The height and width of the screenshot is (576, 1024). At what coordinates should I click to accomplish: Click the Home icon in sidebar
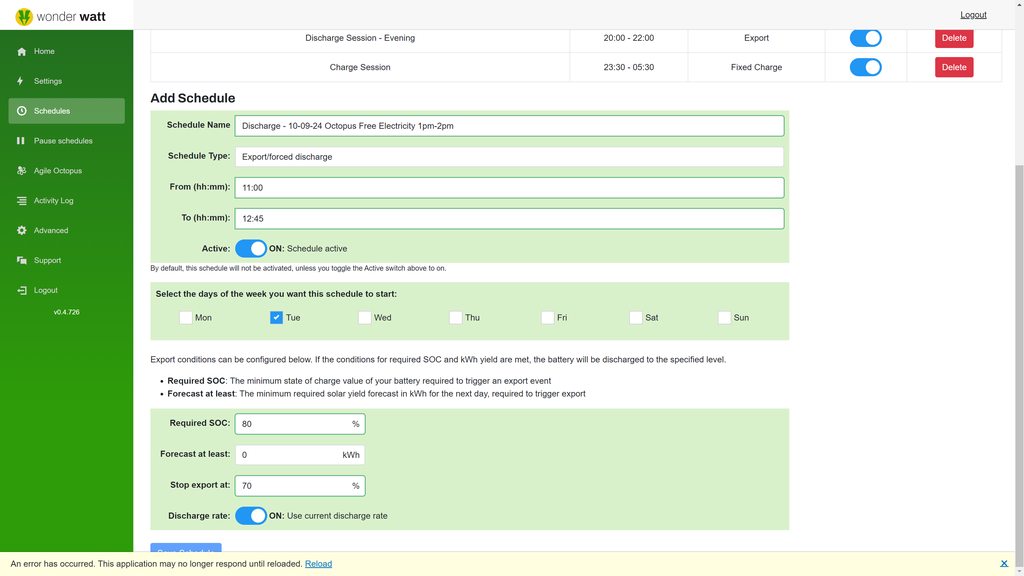21,52
